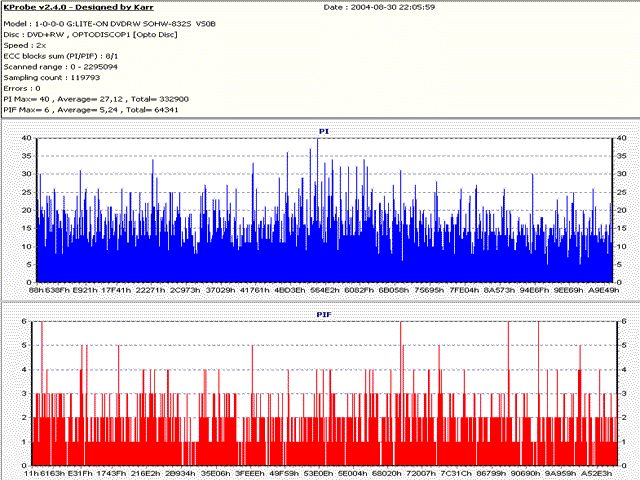Click the "A52E3h" PIF axis label
Viewport: 640px width, 480px height.
click(596, 473)
